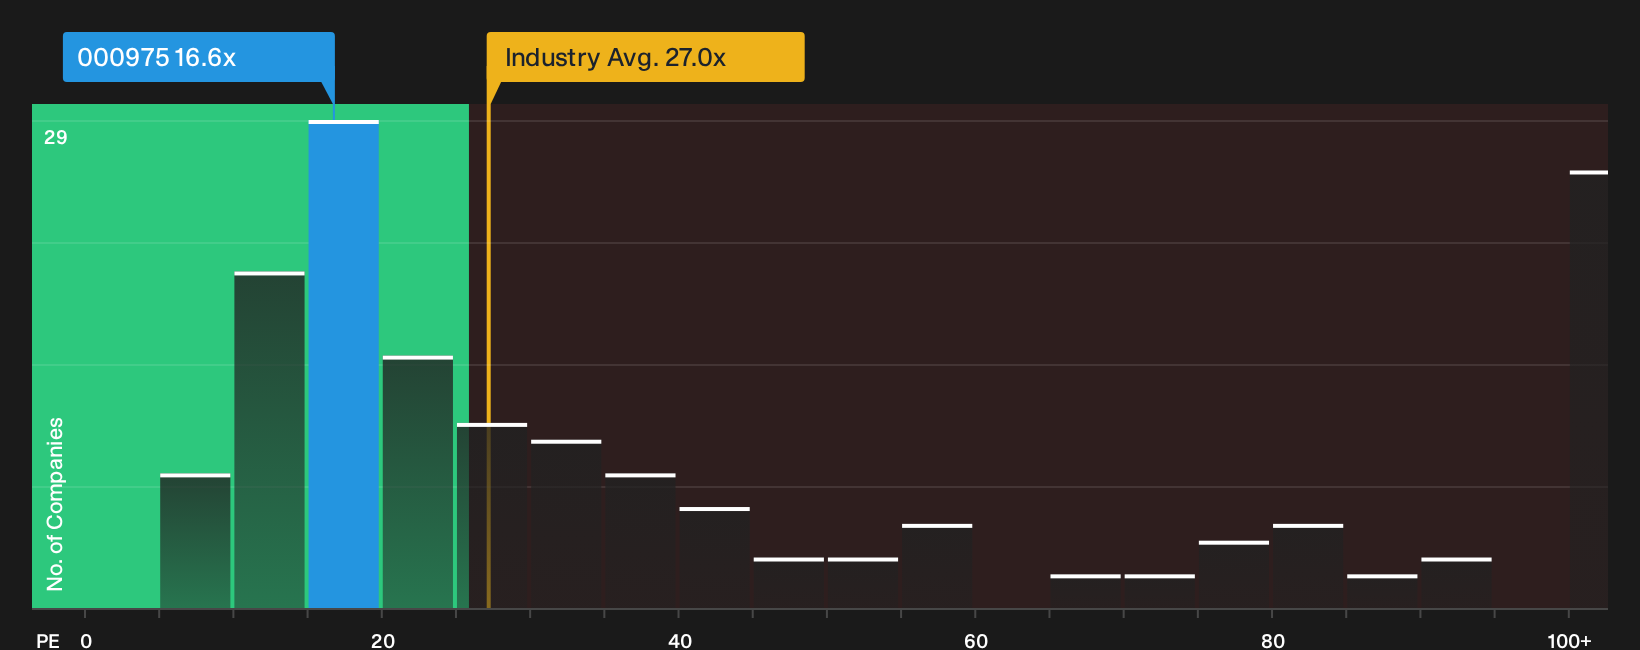Select the bar for PE 40 to 45

714,558
